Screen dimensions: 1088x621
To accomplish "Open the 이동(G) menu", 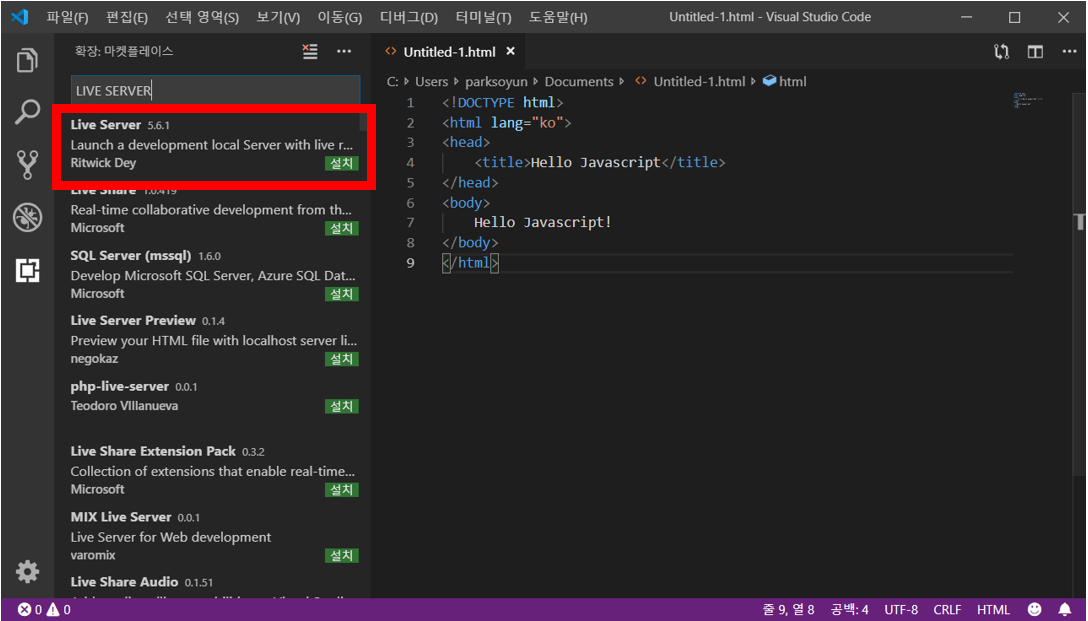I will 339,17.
